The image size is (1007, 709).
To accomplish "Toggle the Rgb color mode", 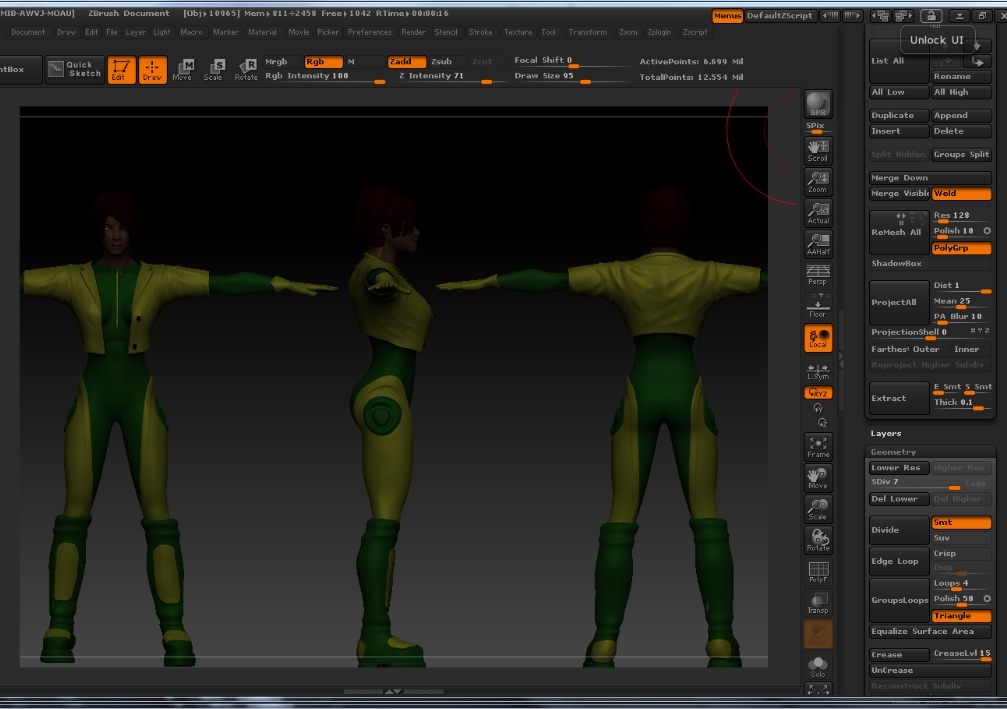I will (x=323, y=62).
